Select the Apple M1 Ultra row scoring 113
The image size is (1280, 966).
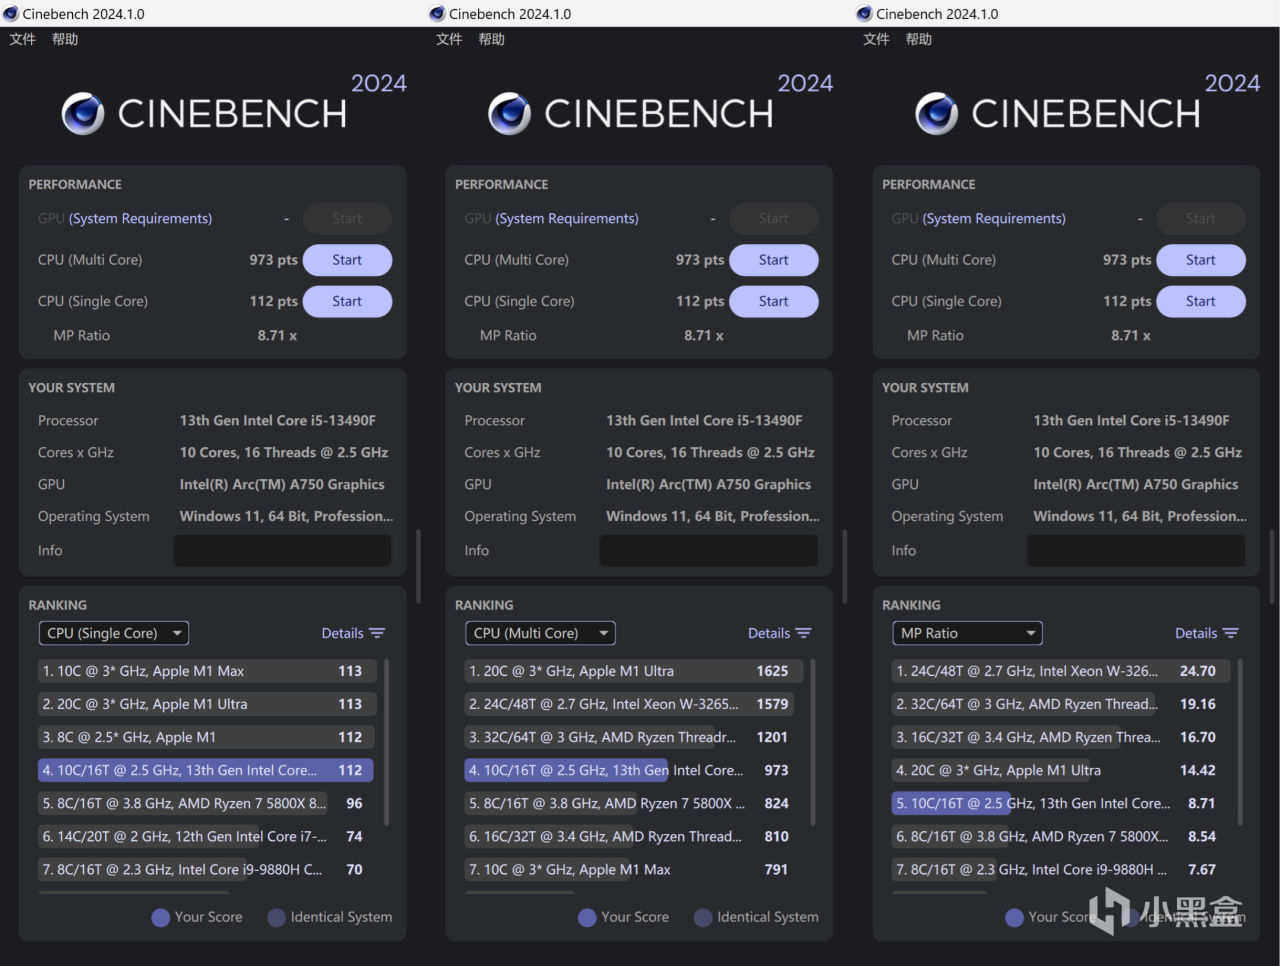[x=206, y=704]
